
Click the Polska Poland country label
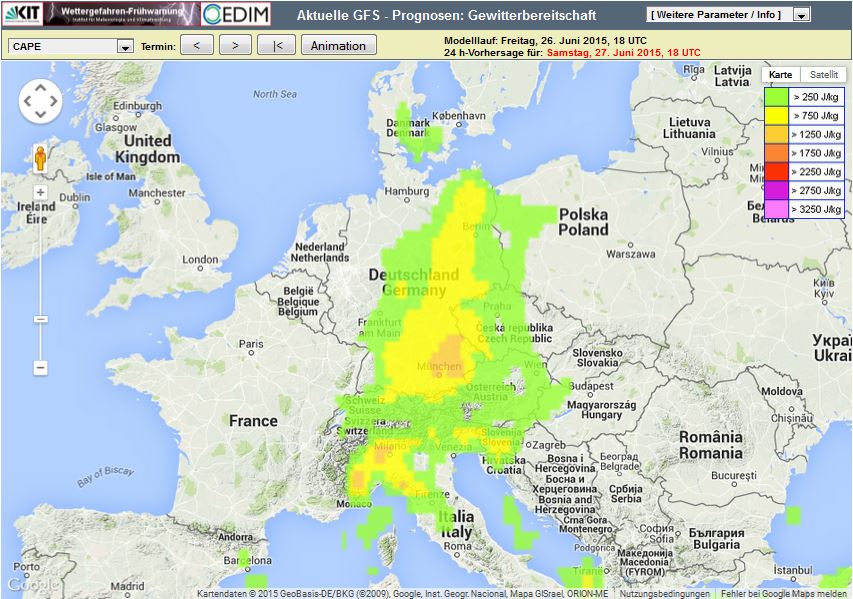pyautogui.click(x=584, y=221)
